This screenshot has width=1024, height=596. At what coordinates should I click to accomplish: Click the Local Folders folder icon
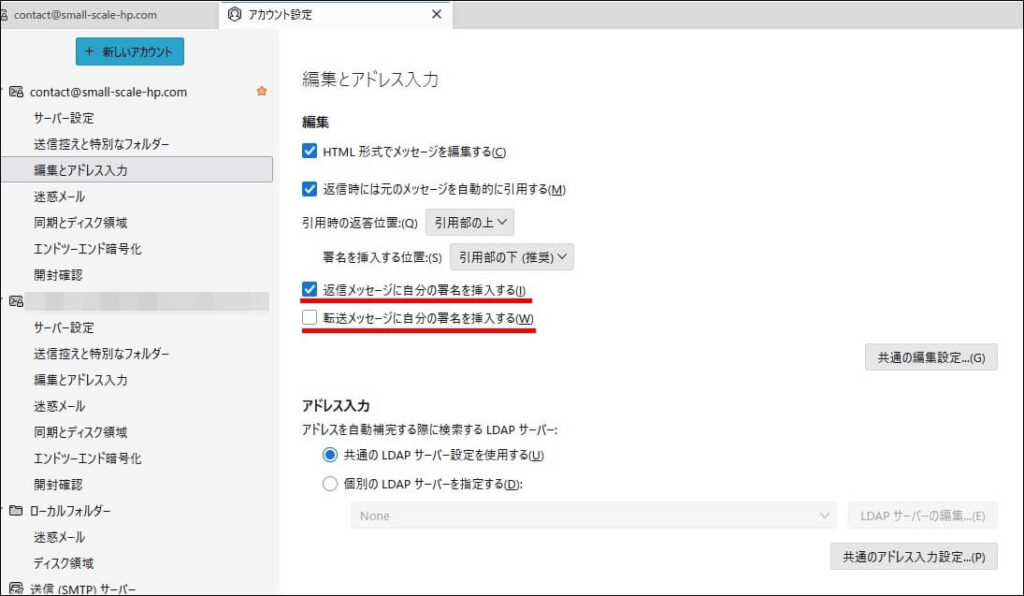click(16, 511)
